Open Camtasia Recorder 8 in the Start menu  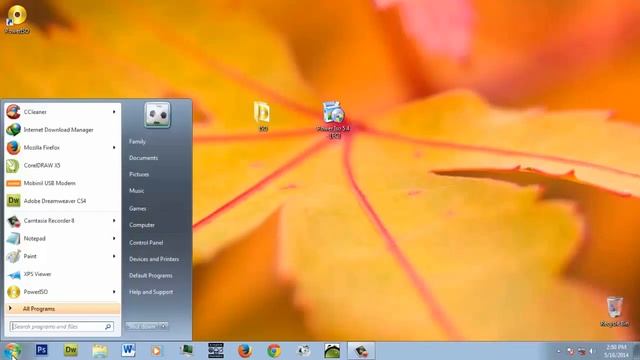pos(62,220)
